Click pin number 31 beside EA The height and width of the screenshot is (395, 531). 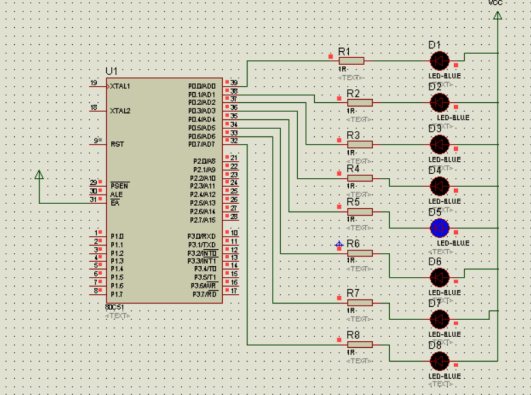coord(93,200)
